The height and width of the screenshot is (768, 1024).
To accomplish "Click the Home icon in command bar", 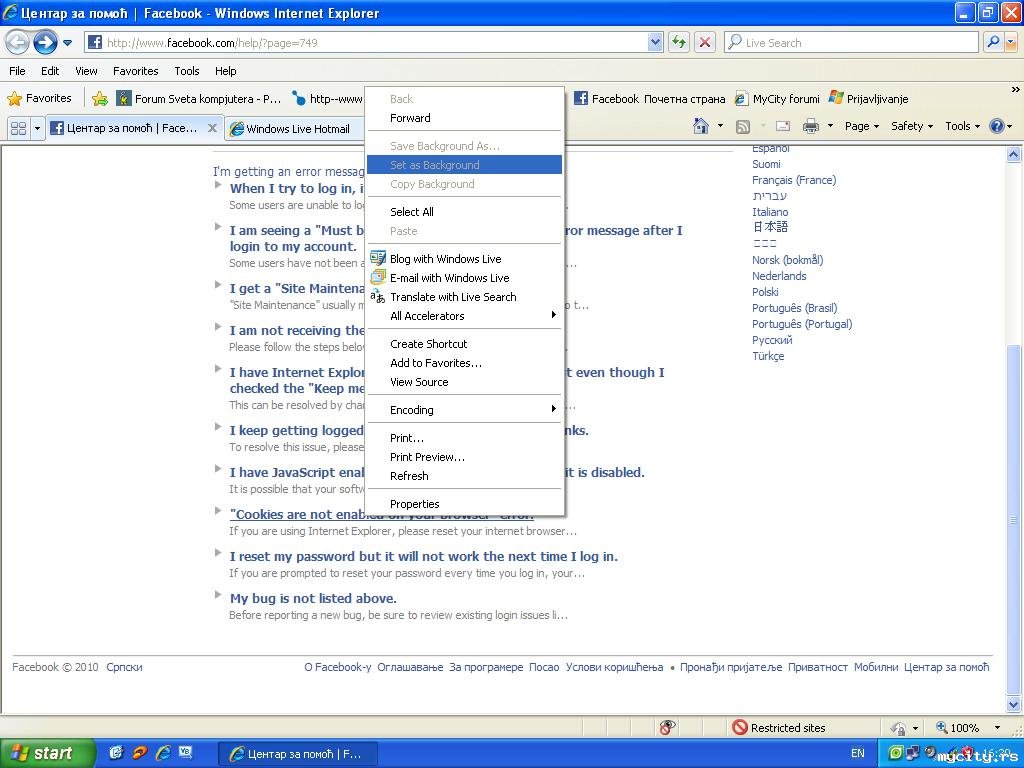I will pyautogui.click(x=701, y=126).
